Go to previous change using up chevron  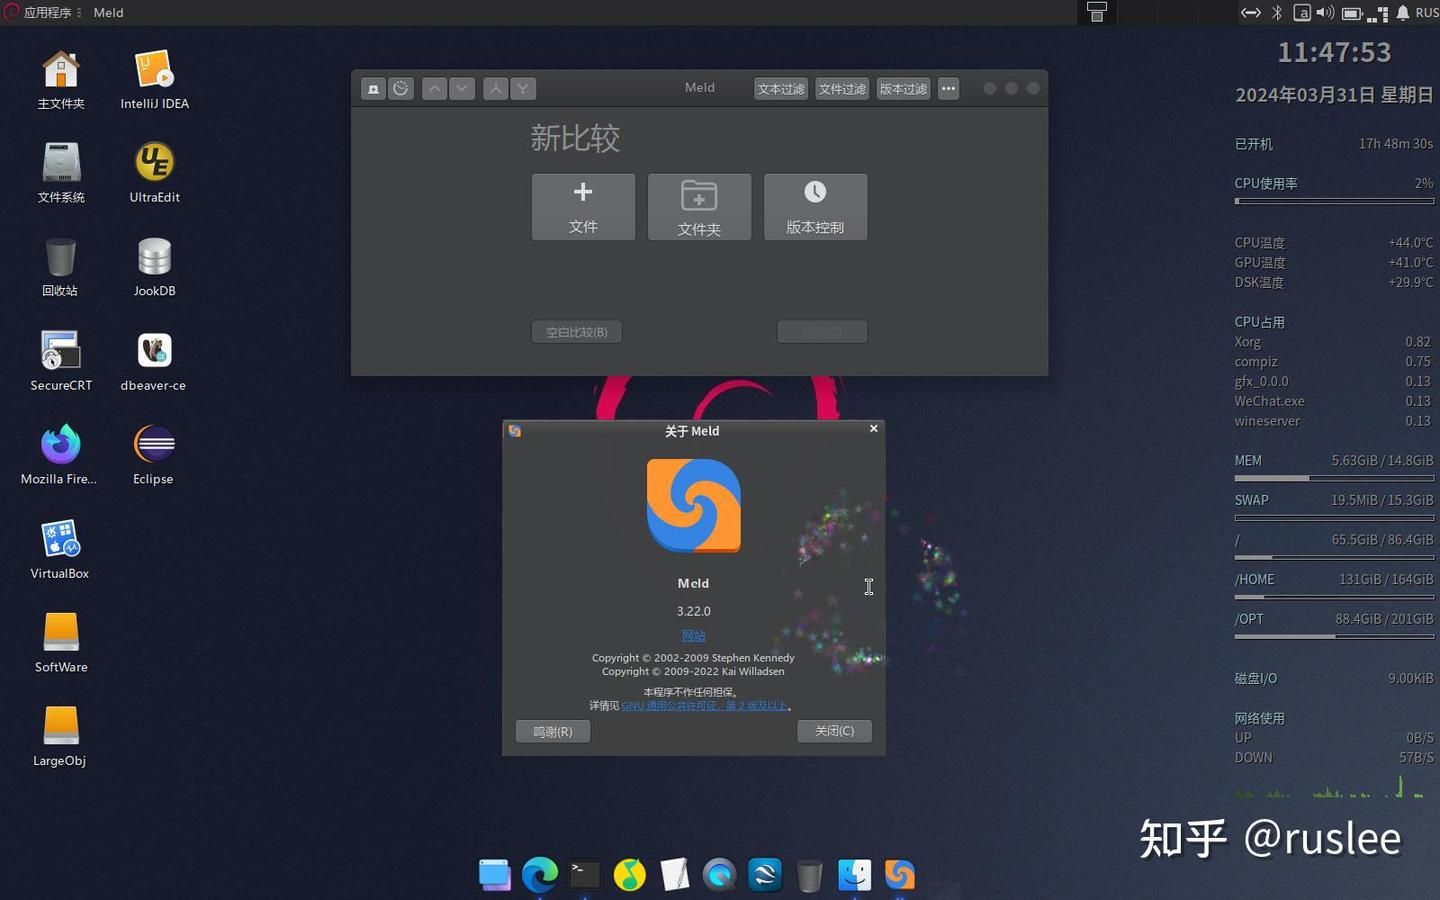pyautogui.click(x=434, y=89)
